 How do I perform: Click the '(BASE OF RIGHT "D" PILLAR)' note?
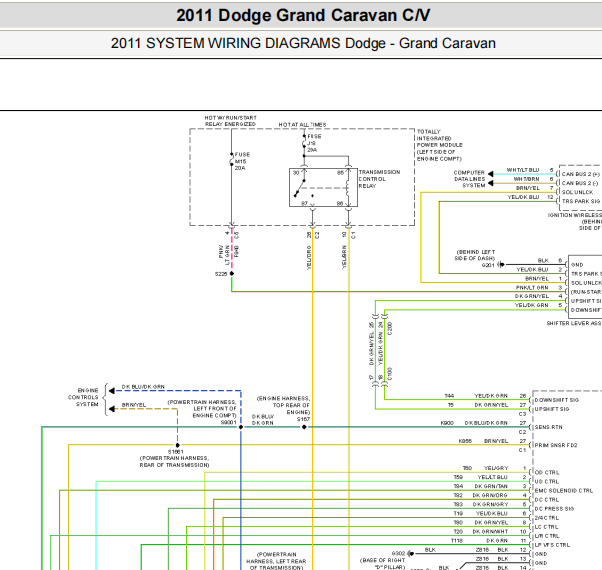coord(382,564)
